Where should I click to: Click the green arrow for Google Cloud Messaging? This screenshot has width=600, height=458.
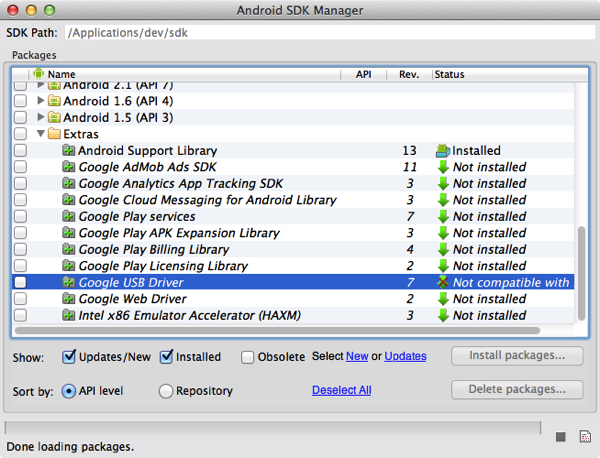443,200
